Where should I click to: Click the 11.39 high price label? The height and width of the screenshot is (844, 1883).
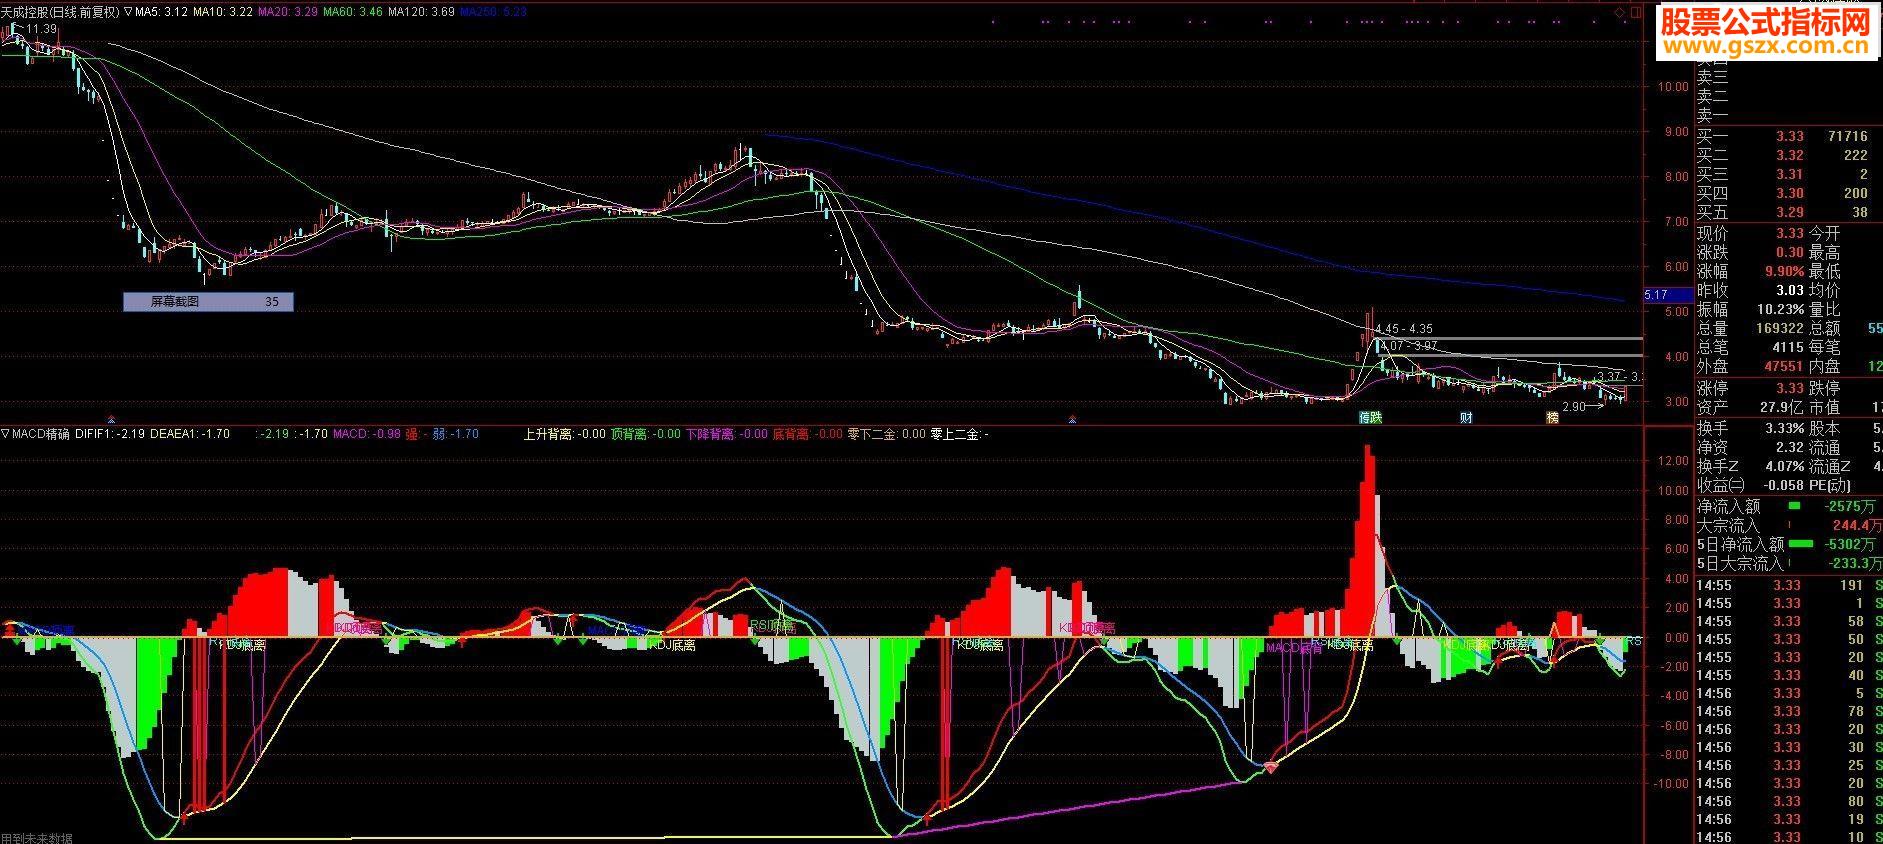click(x=42, y=29)
